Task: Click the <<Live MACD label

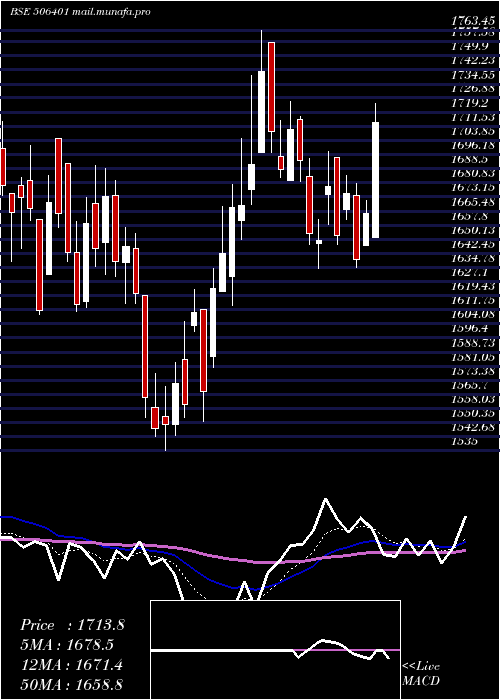Action: [421, 673]
